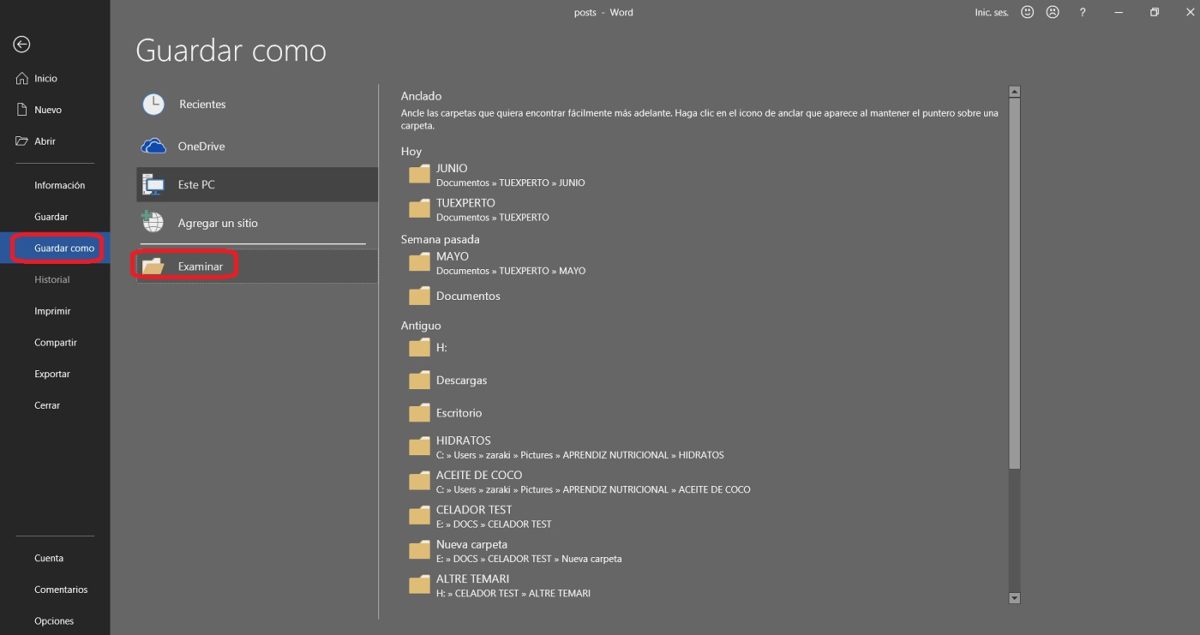
Task: Switch to the Exportar section
Action: pos(52,374)
